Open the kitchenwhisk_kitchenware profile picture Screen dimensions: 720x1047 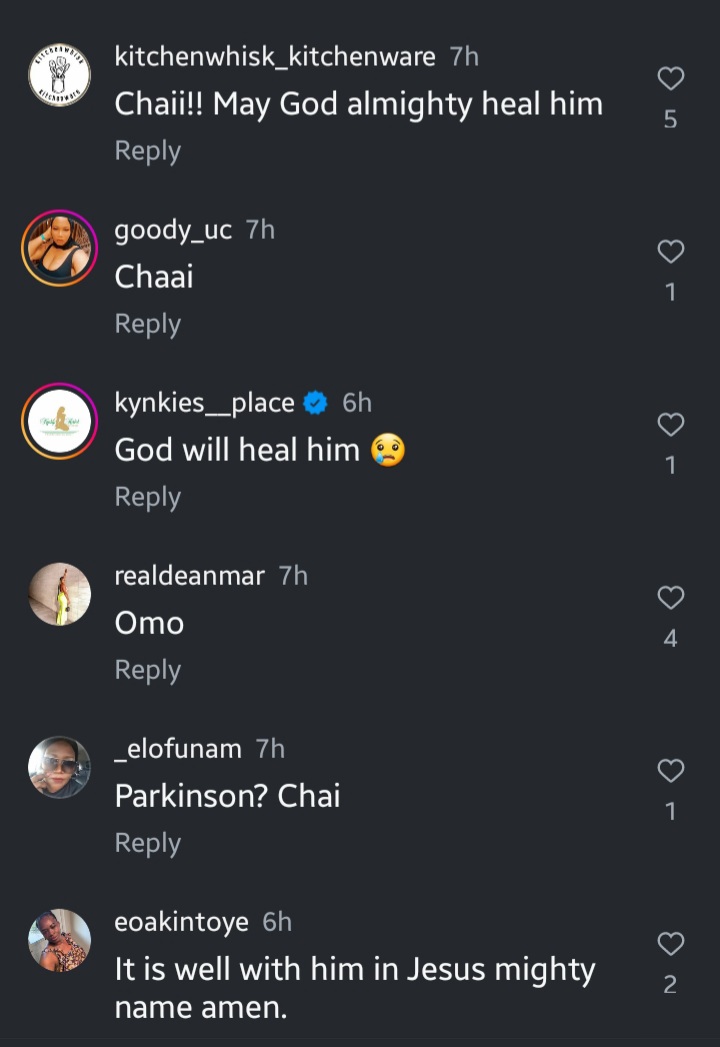click(58, 76)
